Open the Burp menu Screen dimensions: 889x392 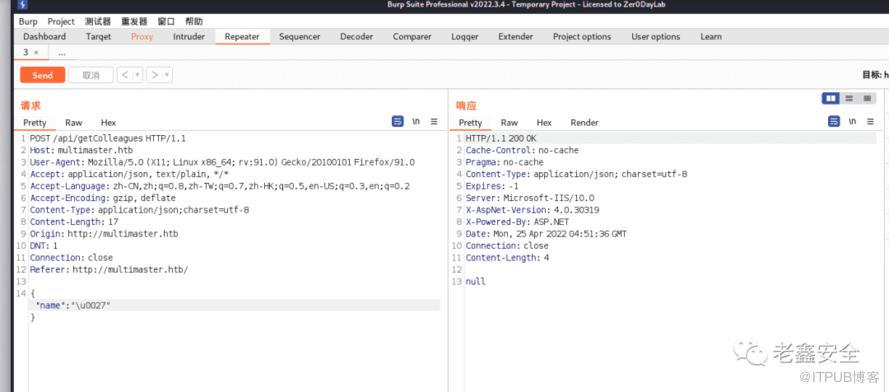(x=28, y=22)
